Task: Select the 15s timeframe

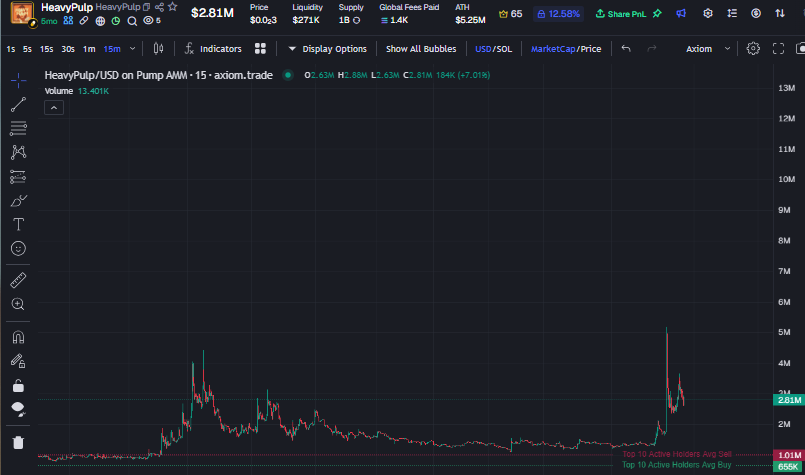Action: pyautogui.click(x=46, y=49)
